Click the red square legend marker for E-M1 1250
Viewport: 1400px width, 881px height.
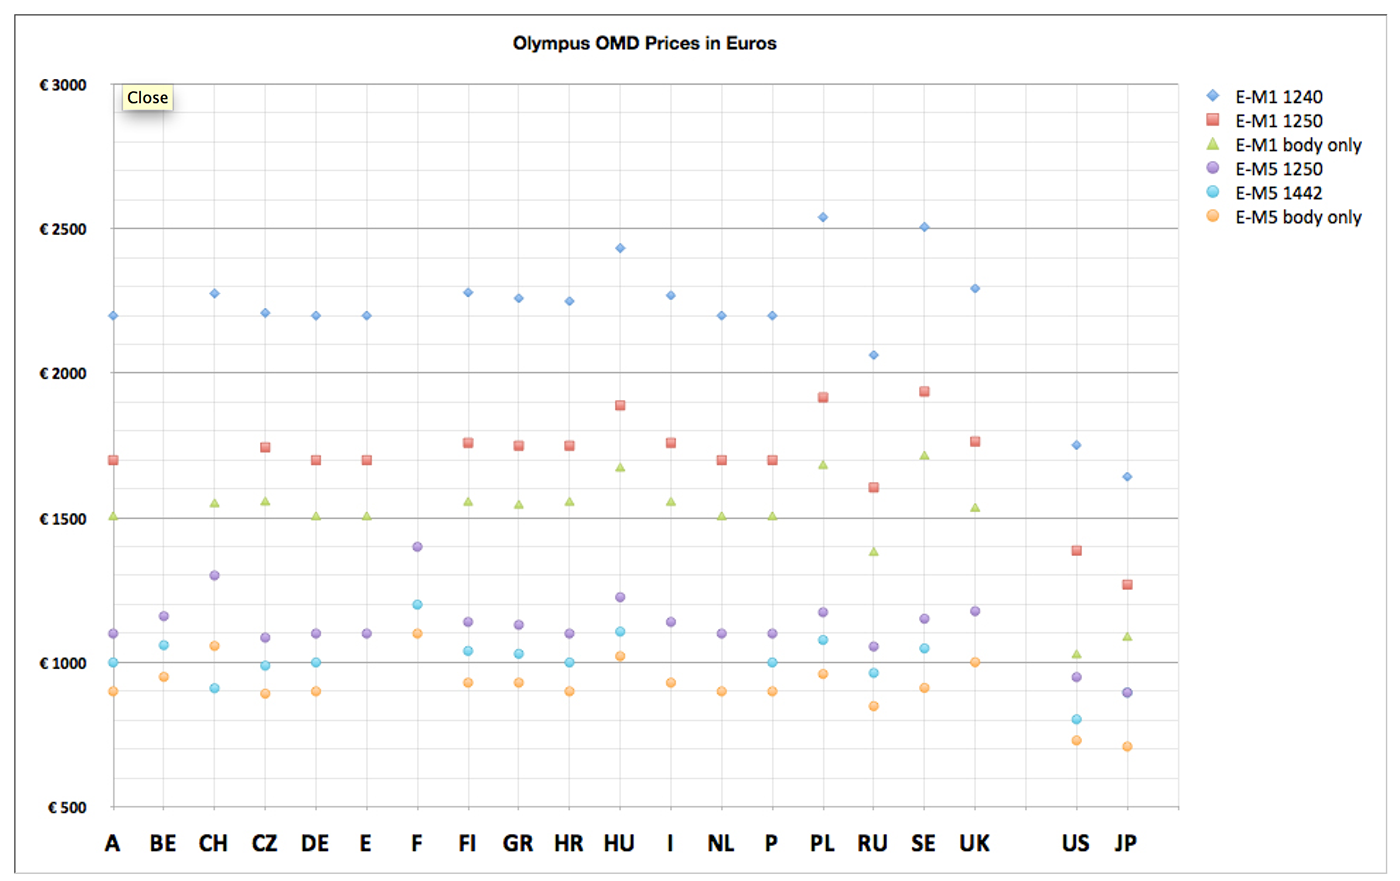click(x=1213, y=120)
